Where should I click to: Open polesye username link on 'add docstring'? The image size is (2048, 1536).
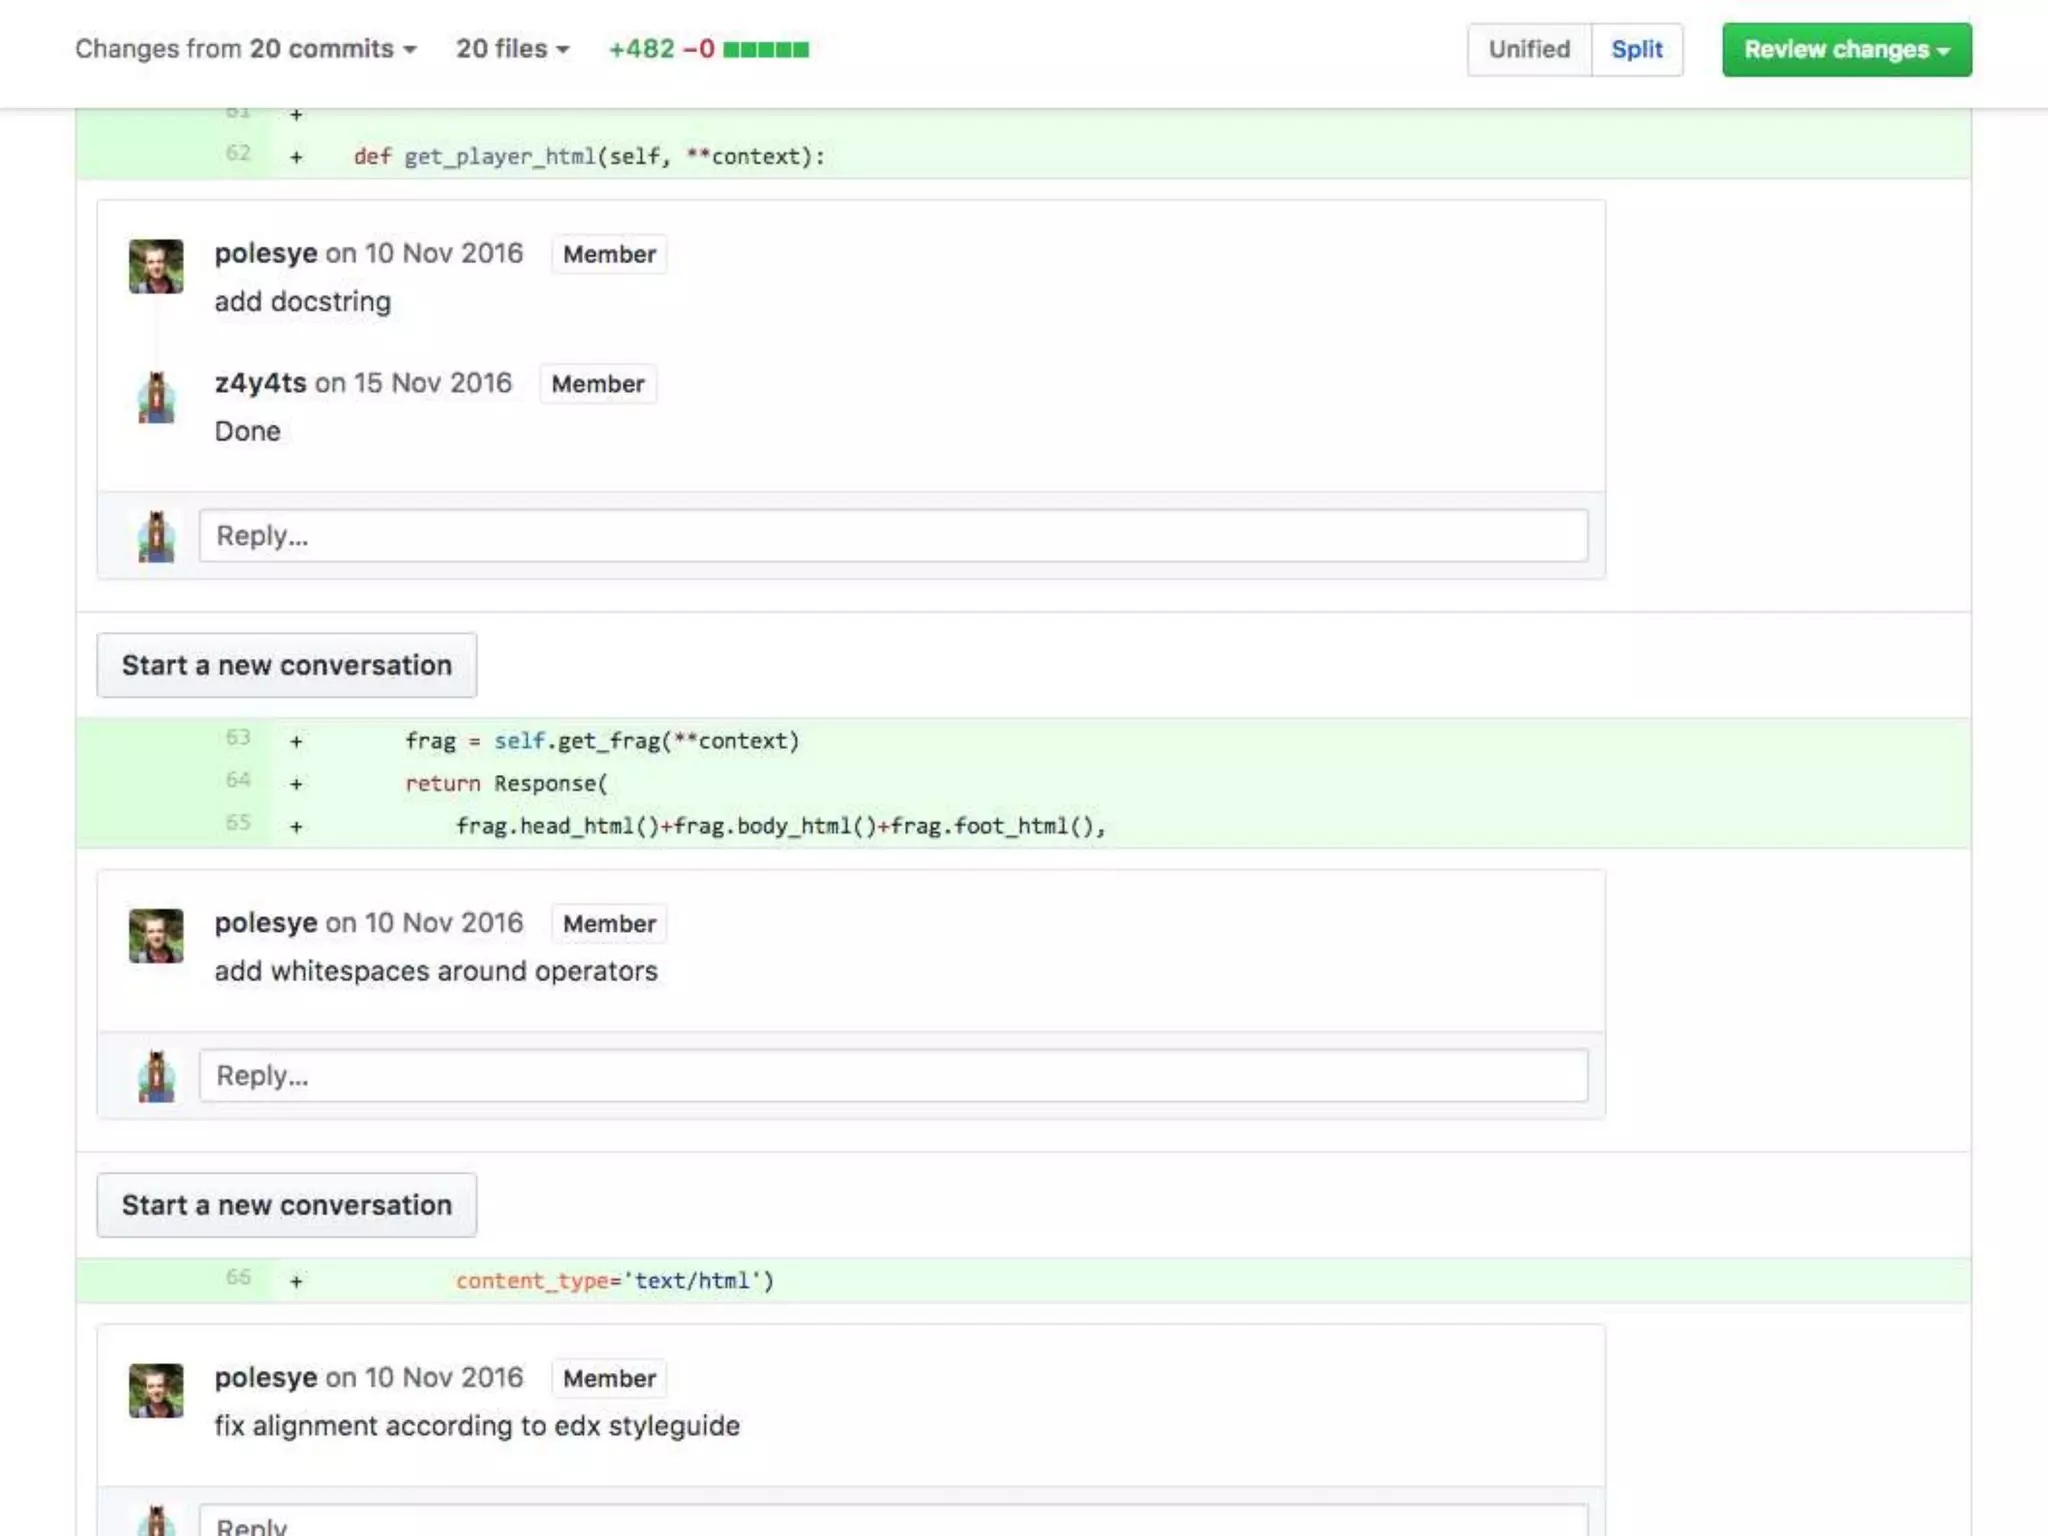click(266, 253)
